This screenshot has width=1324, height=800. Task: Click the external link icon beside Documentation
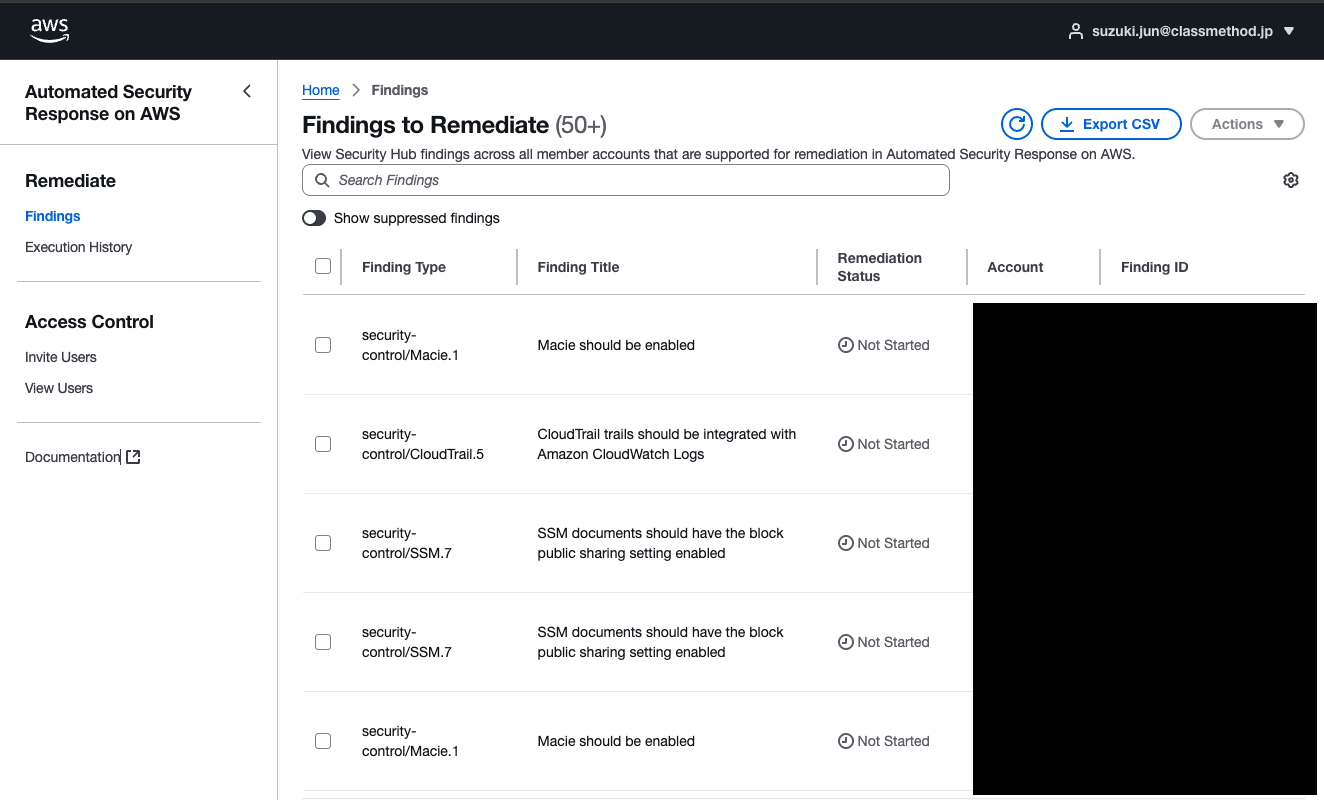click(133, 457)
